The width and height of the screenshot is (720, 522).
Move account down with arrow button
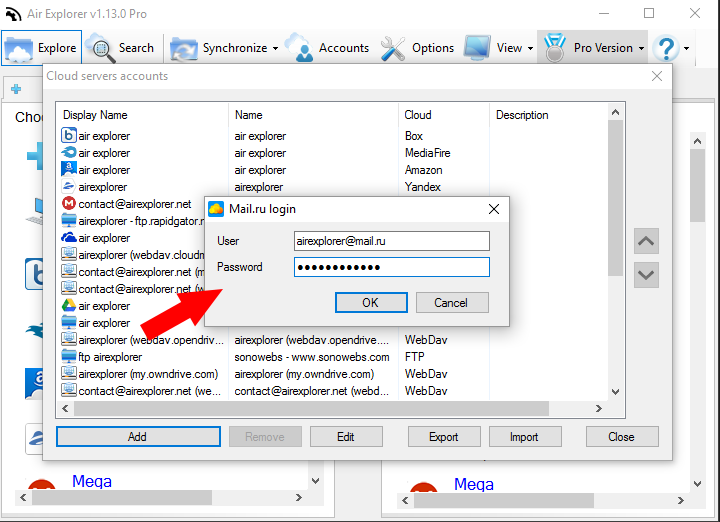[x=646, y=275]
